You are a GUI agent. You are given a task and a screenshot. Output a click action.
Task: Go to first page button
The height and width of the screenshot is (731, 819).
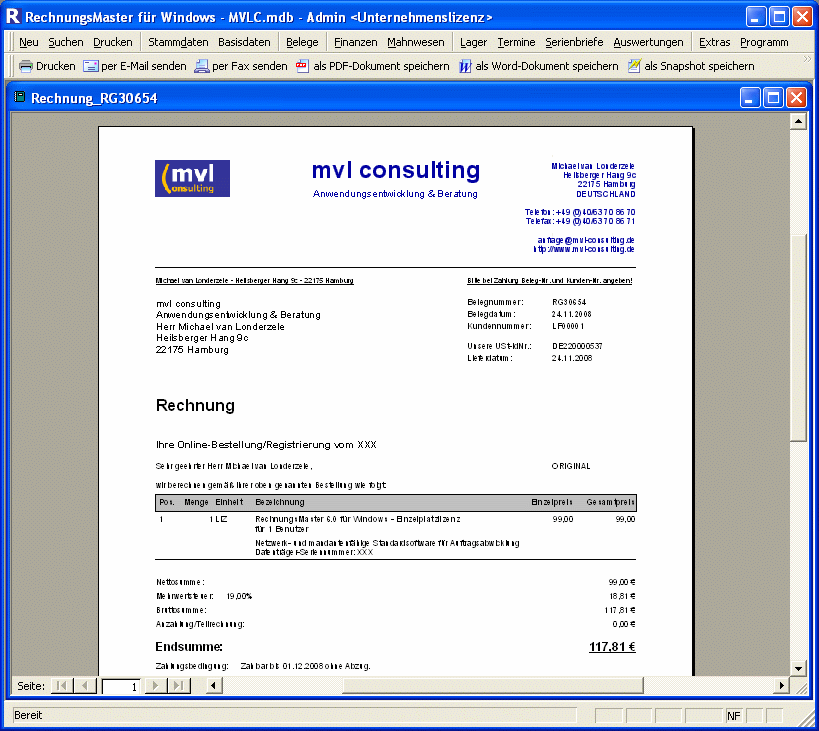coord(62,686)
